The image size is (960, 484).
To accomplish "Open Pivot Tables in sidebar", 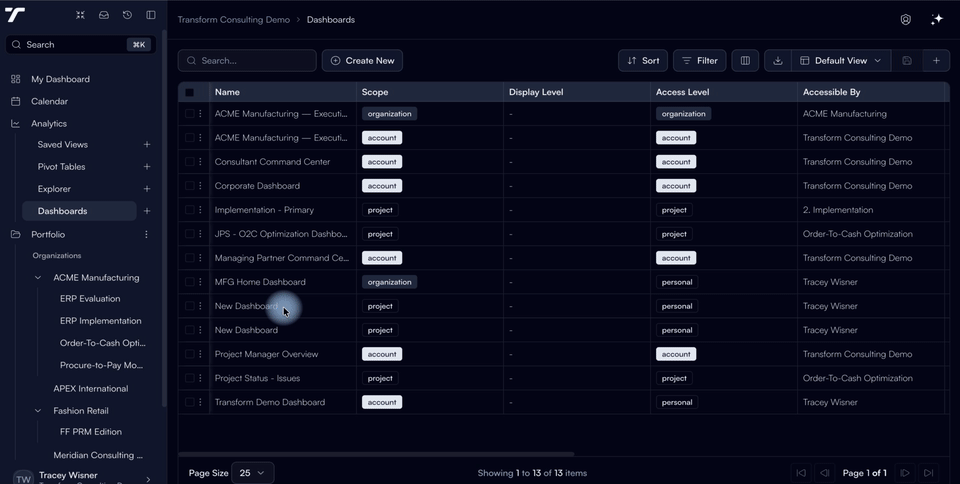I will click(x=61, y=166).
